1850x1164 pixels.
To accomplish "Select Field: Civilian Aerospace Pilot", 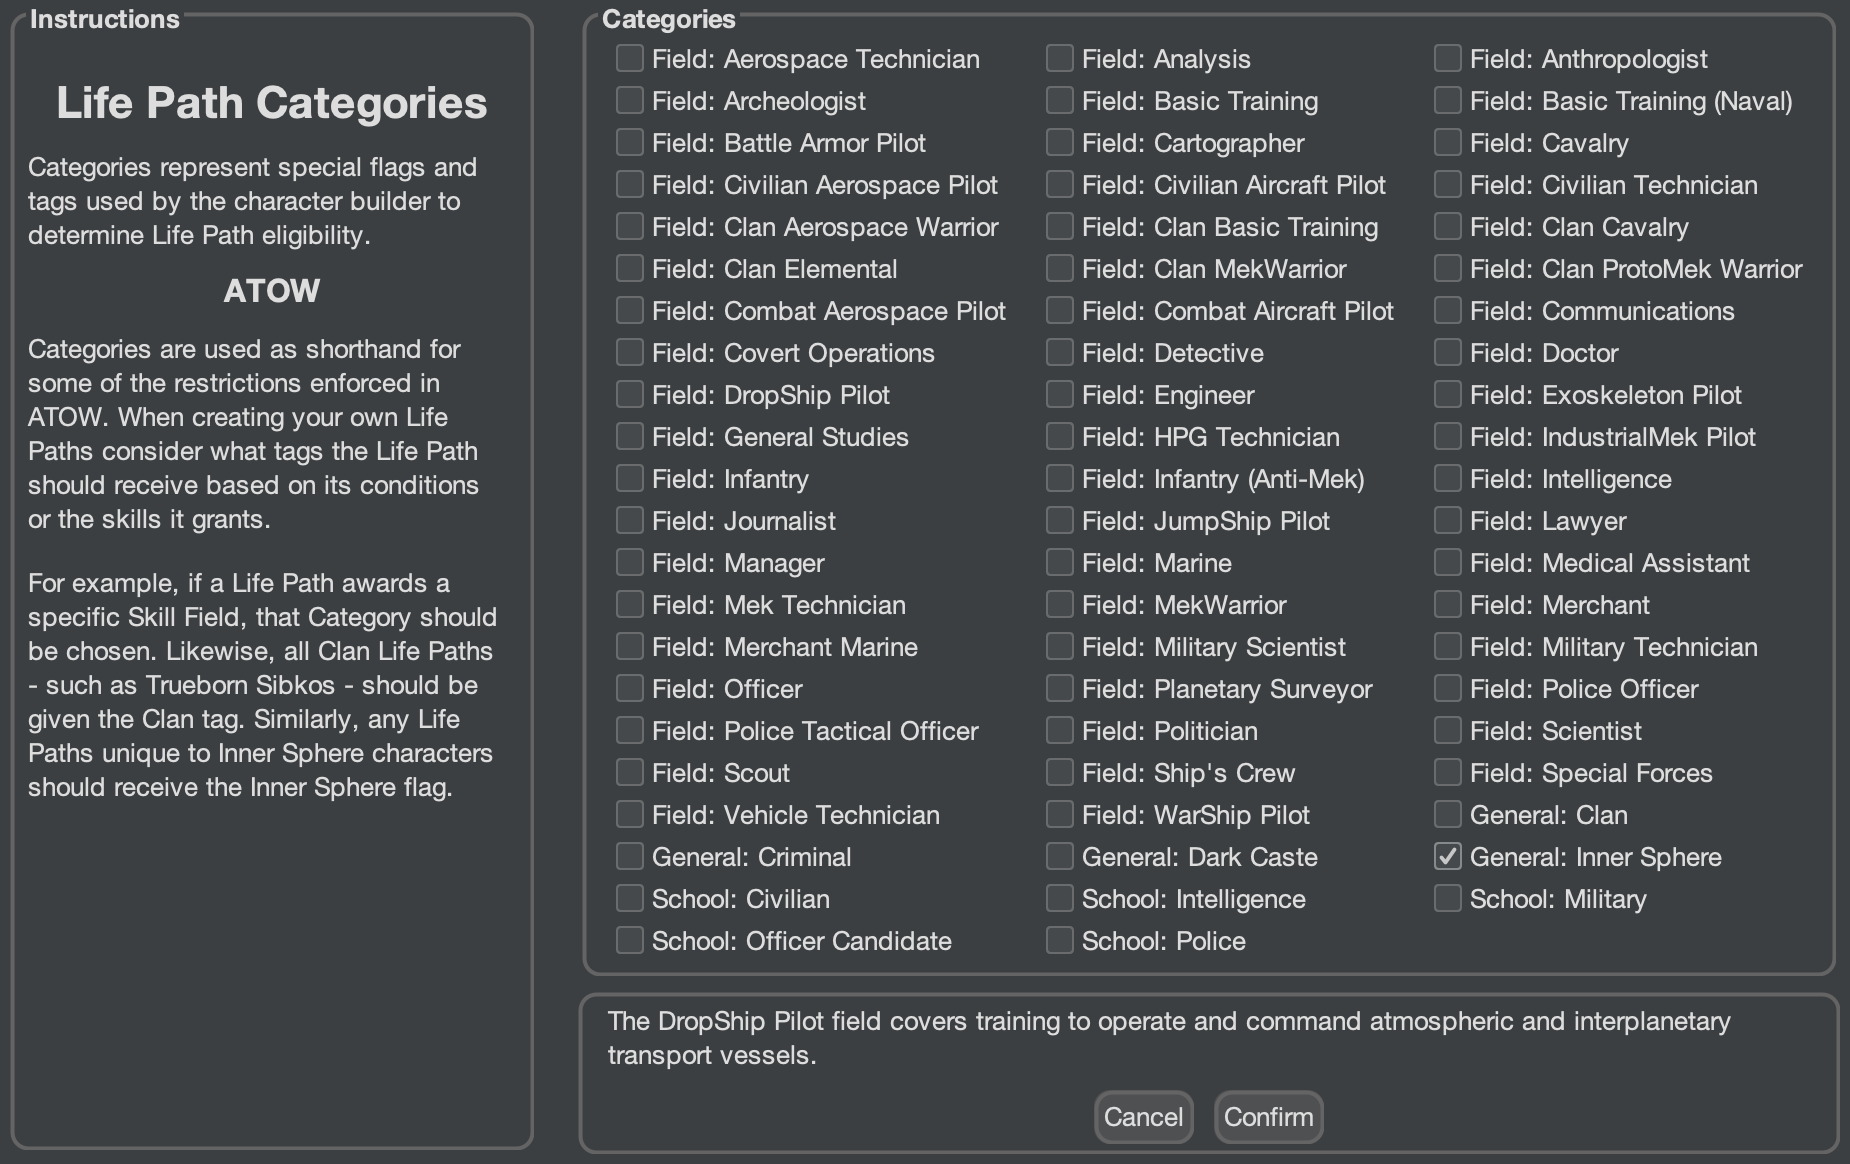I will pyautogui.click(x=630, y=185).
